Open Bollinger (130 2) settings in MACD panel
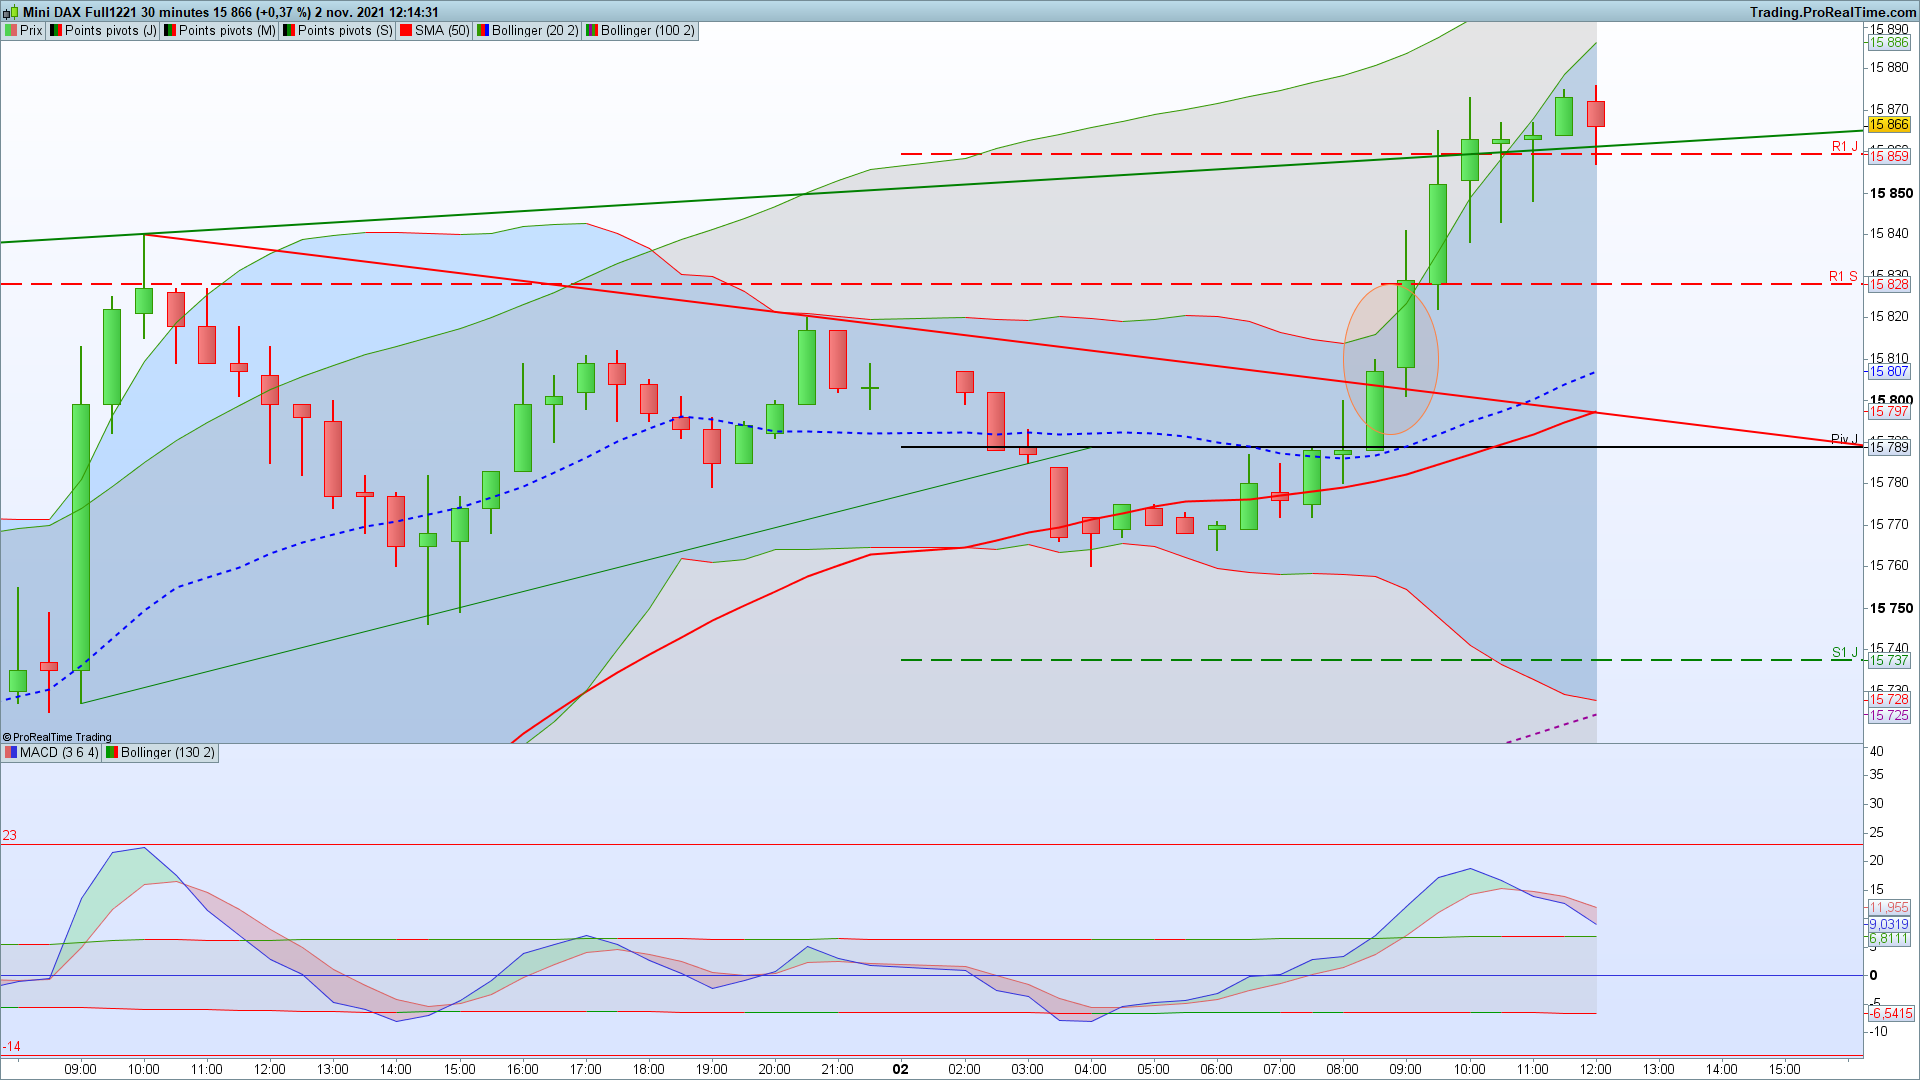Viewport: 1920px width, 1080px height. point(167,753)
